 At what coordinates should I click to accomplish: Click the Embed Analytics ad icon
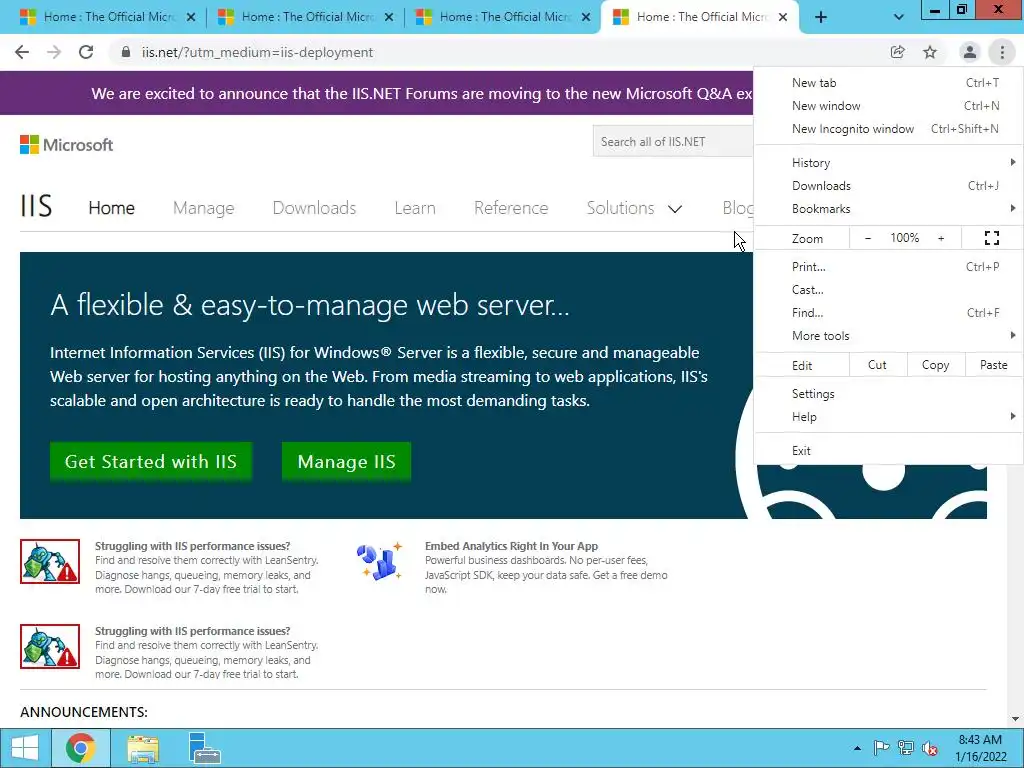[379, 560]
